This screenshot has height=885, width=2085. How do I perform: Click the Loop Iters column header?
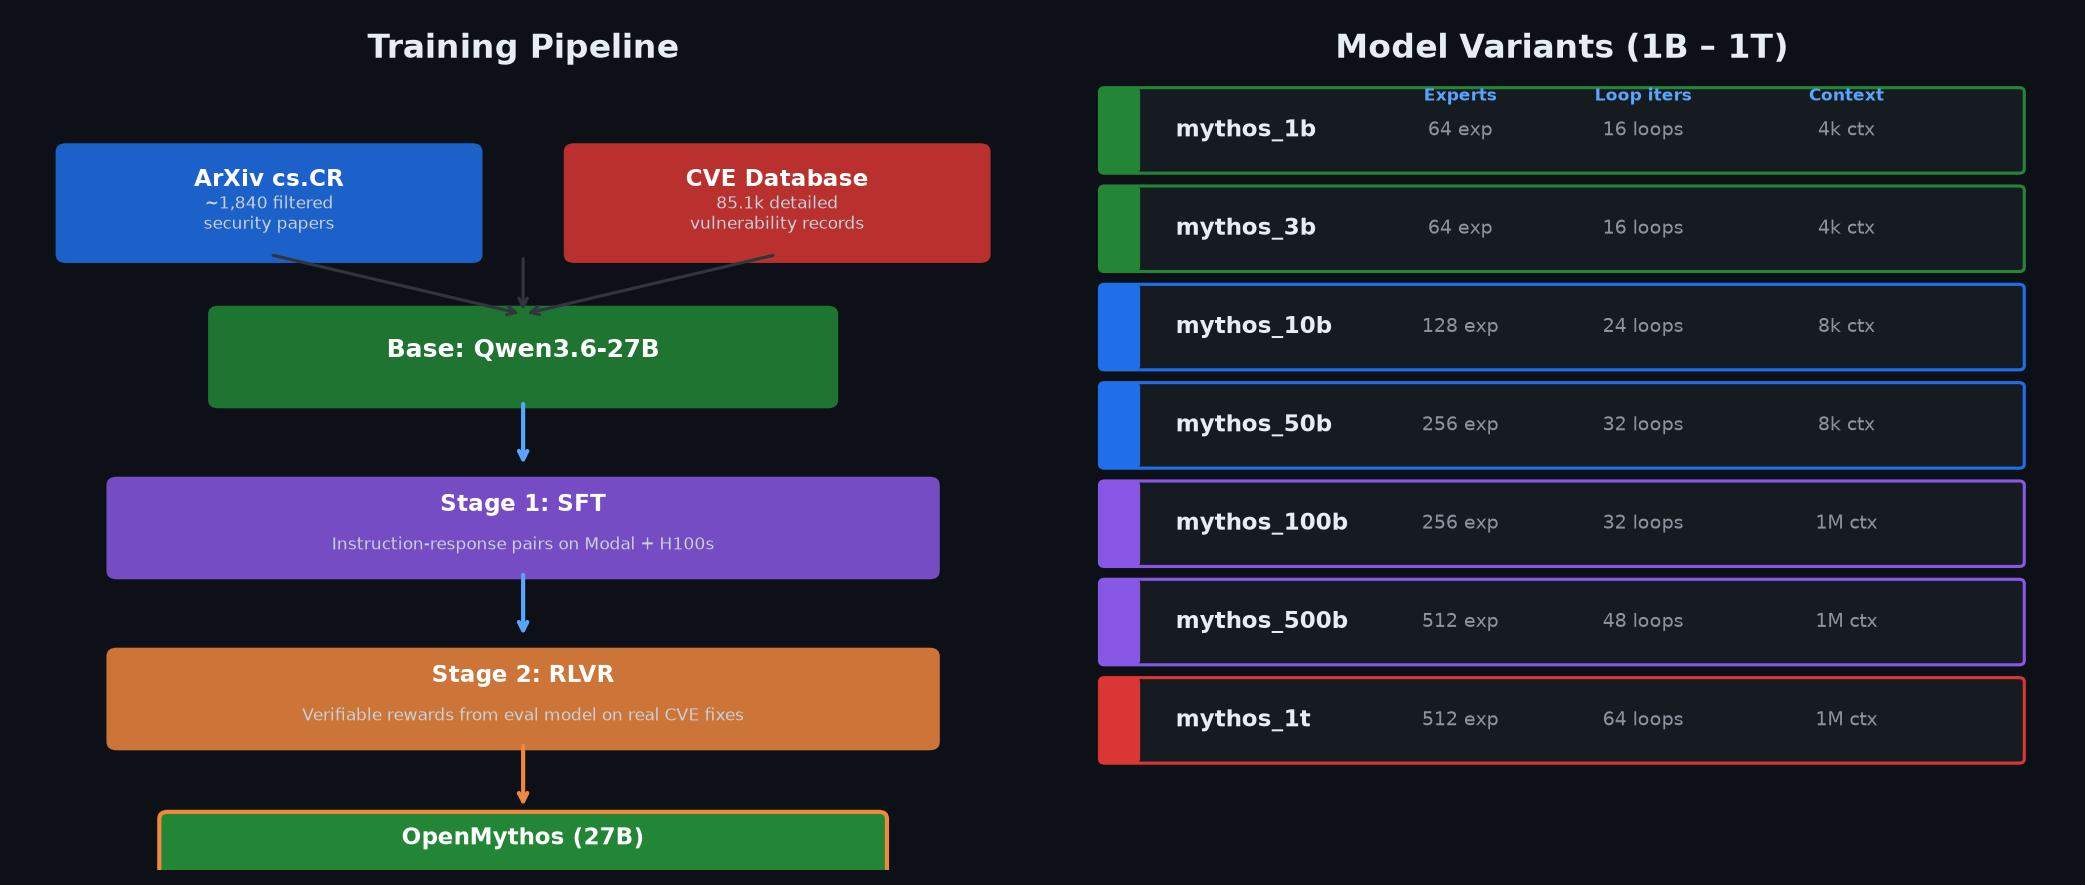click(x=1643, y=95)
